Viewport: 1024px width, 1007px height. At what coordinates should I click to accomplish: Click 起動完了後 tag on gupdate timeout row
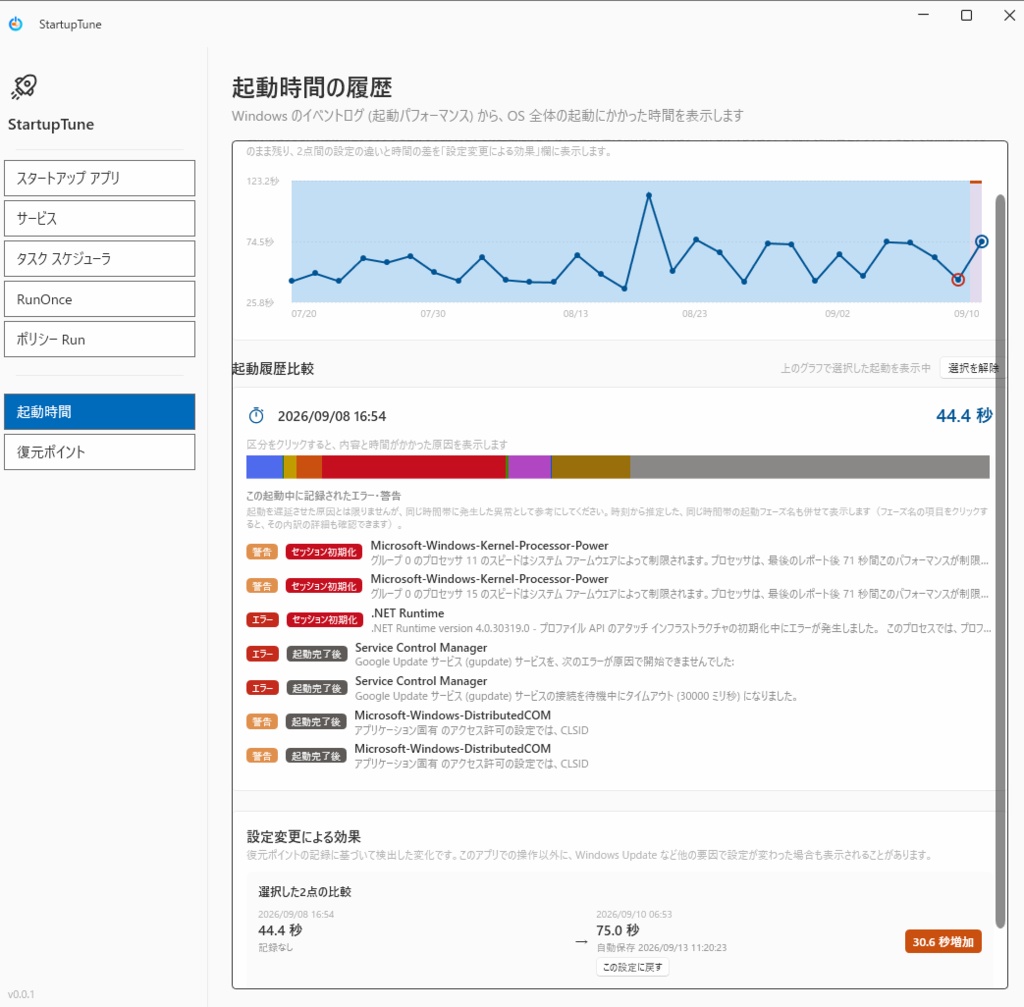pyautogui.click(x=317, y=688)
